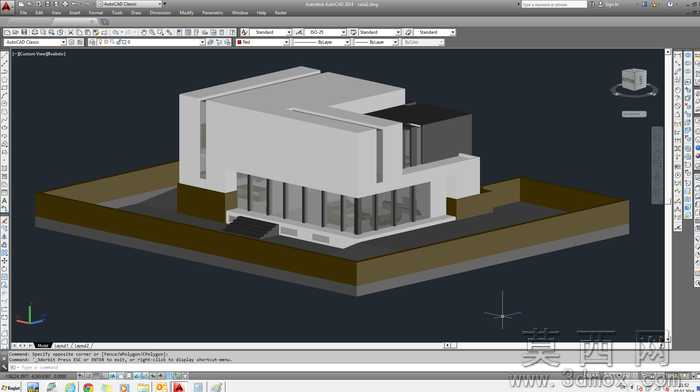This screenshot has width=700, height=392.
Task: Open the Help menu
Action: coord(261,13)
